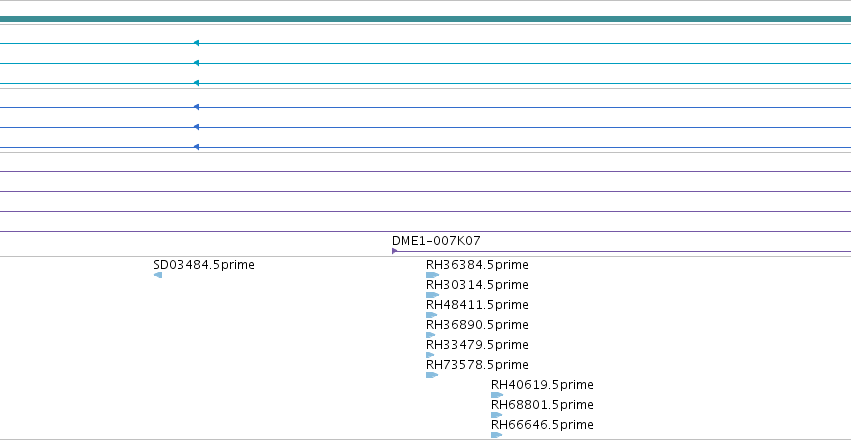Click the DME1-007K07 start triangle marker
The image size is (851, 440).
click(395, 251)
